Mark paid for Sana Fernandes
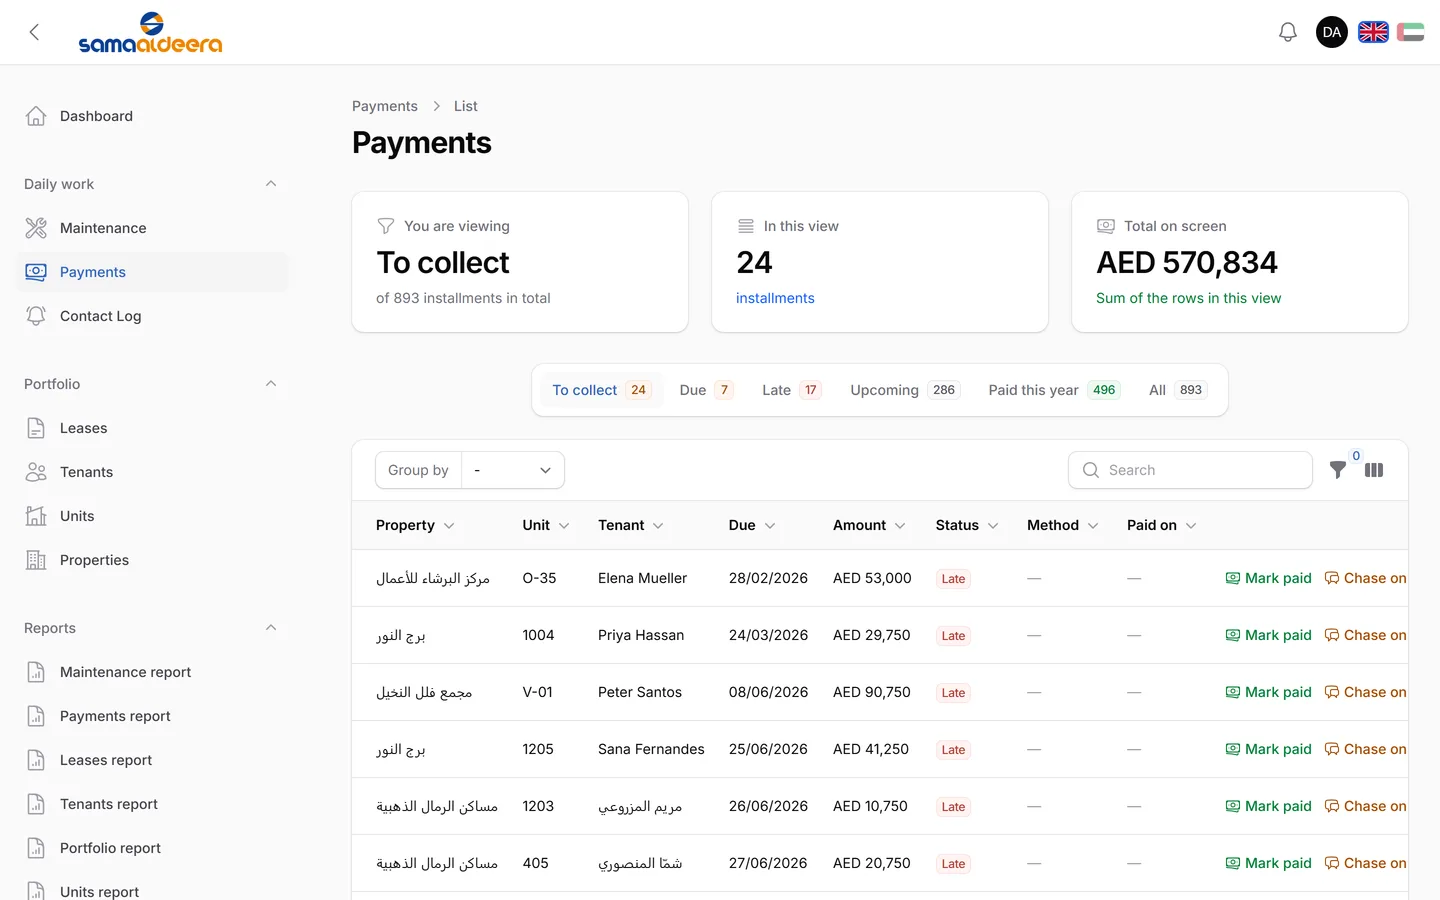This screenshot has width=1440, height=900. [x=1268, y=749]
